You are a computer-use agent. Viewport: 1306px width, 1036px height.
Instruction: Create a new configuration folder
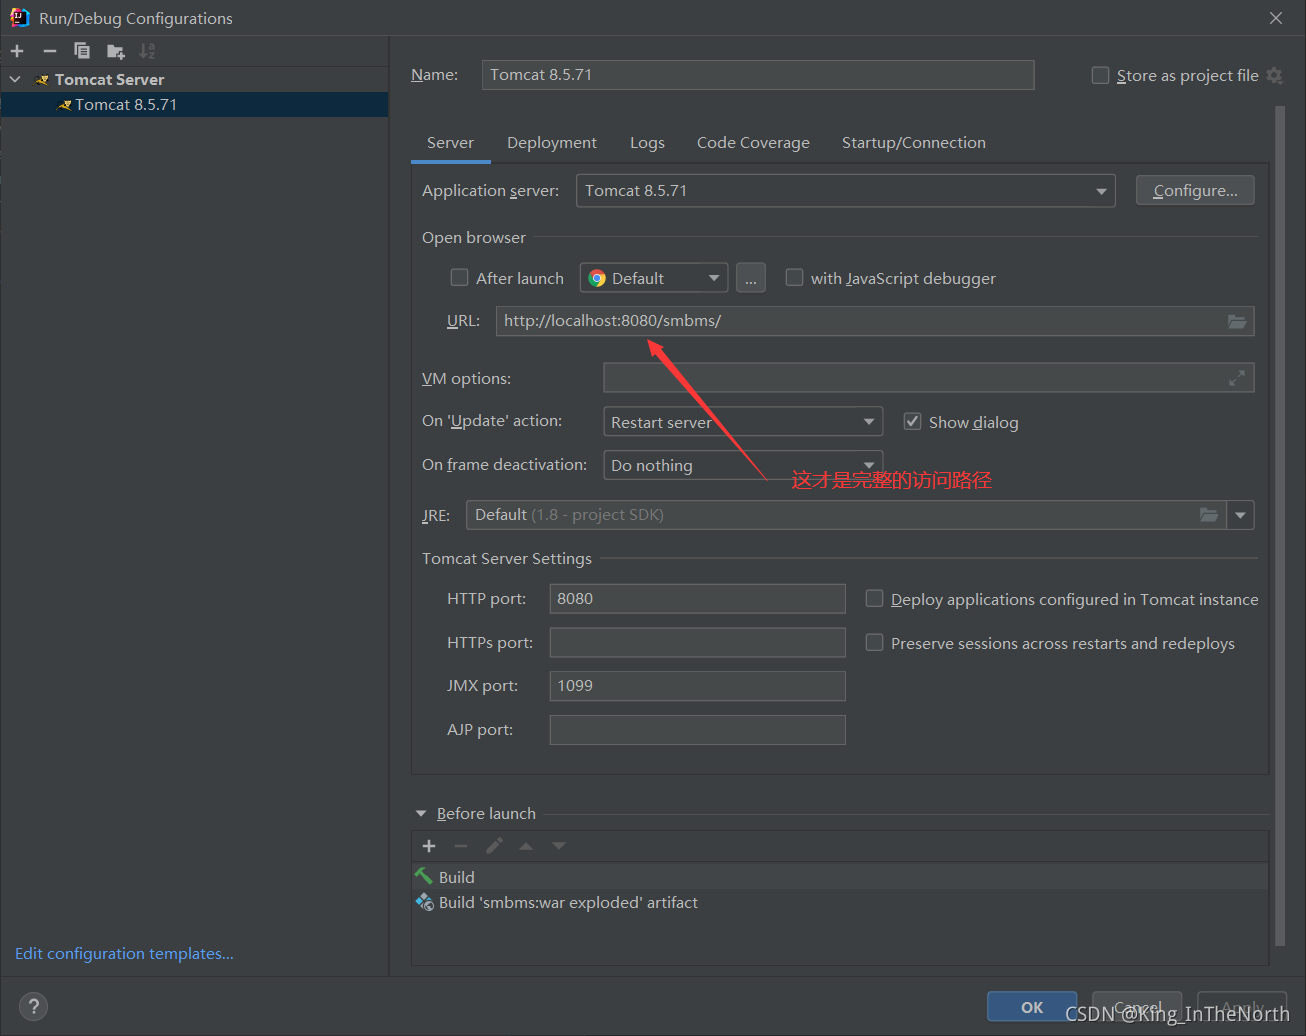coord(116,51)
